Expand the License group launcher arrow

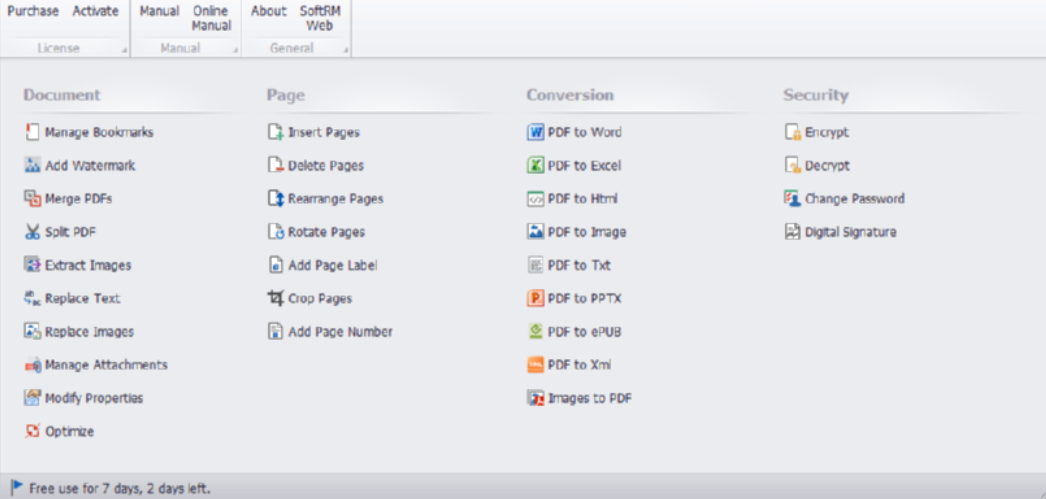click(x=125, y=51)
